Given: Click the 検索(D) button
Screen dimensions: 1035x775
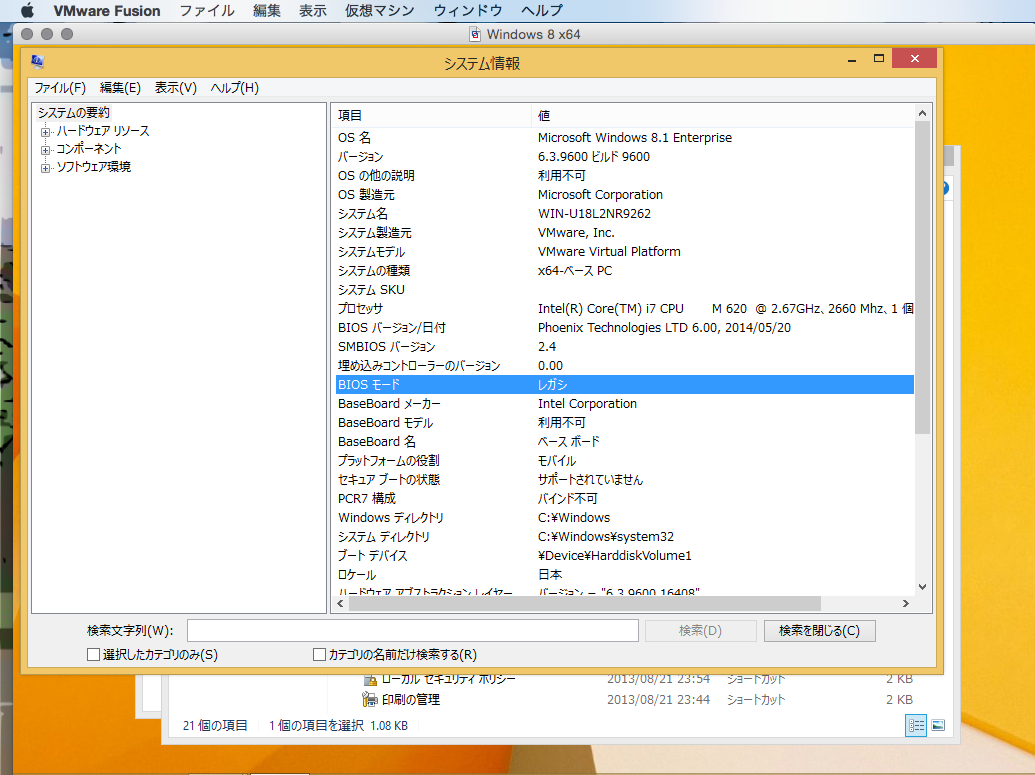Looking at the screenshot, I should (x=700, y=630).
